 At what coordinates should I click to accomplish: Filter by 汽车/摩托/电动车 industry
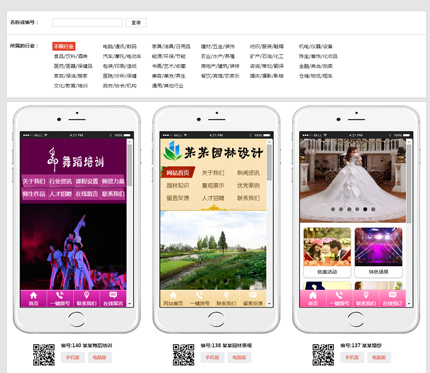122,56
